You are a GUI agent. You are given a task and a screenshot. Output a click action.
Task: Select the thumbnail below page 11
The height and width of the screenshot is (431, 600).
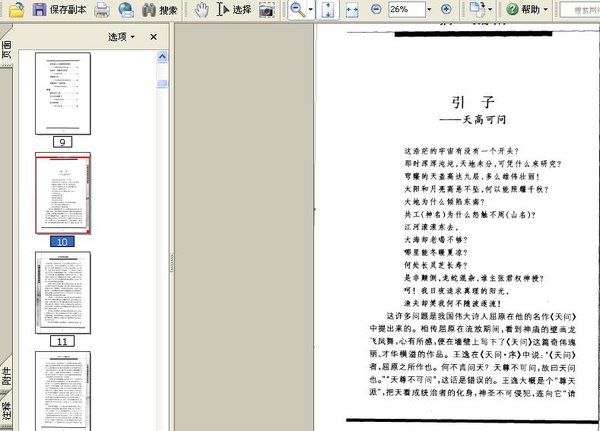pos(63,391)
